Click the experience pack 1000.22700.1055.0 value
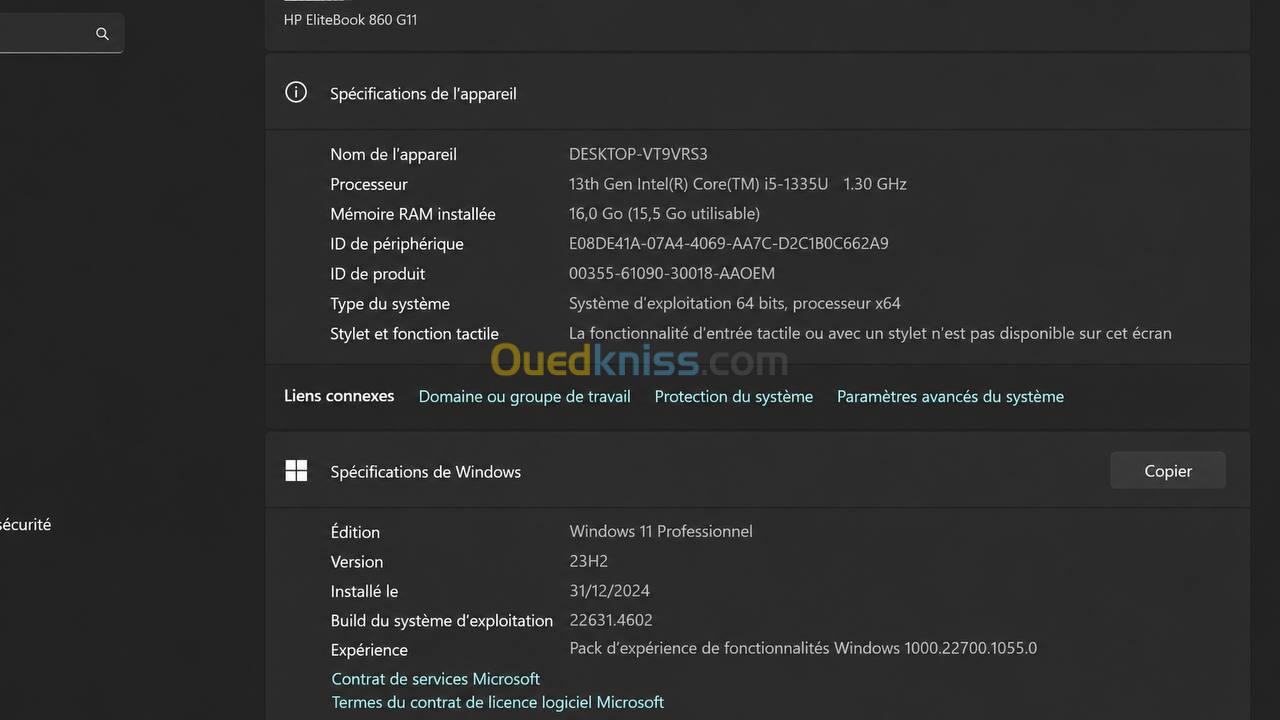The width and height of the screenshot is (1280, 720). click(803, 649)
